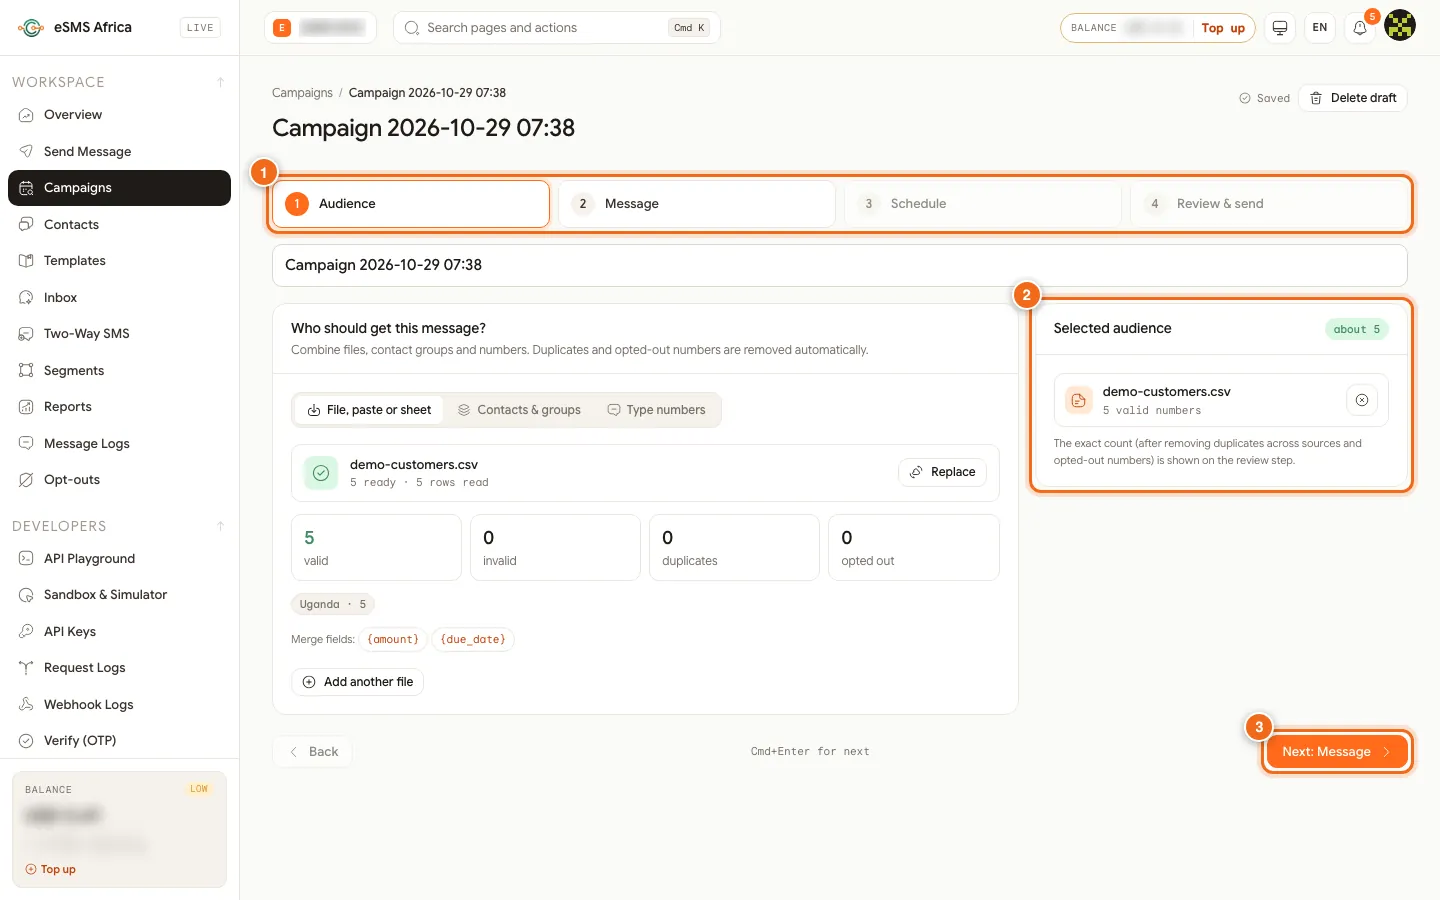This screenshot has height=900, width=1440.
Task: Click the Two-Way SMS icon
Action: point(26,334)
